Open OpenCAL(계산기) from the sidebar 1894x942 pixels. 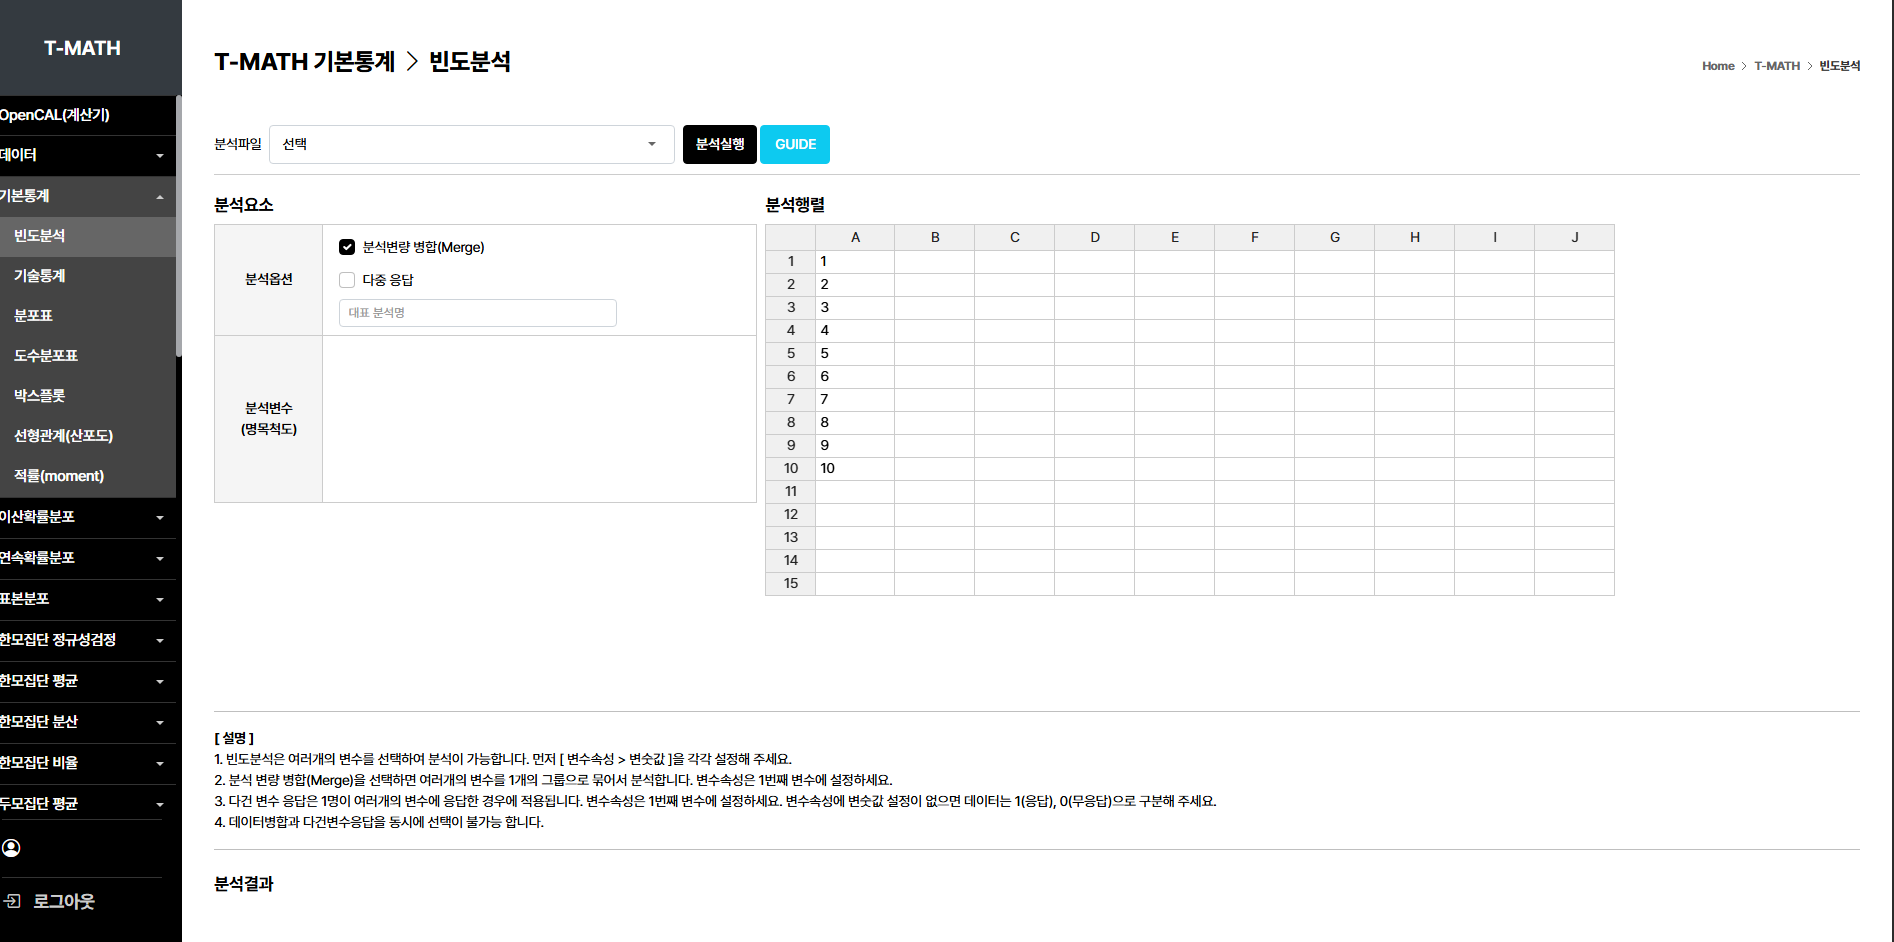point(56,115)
